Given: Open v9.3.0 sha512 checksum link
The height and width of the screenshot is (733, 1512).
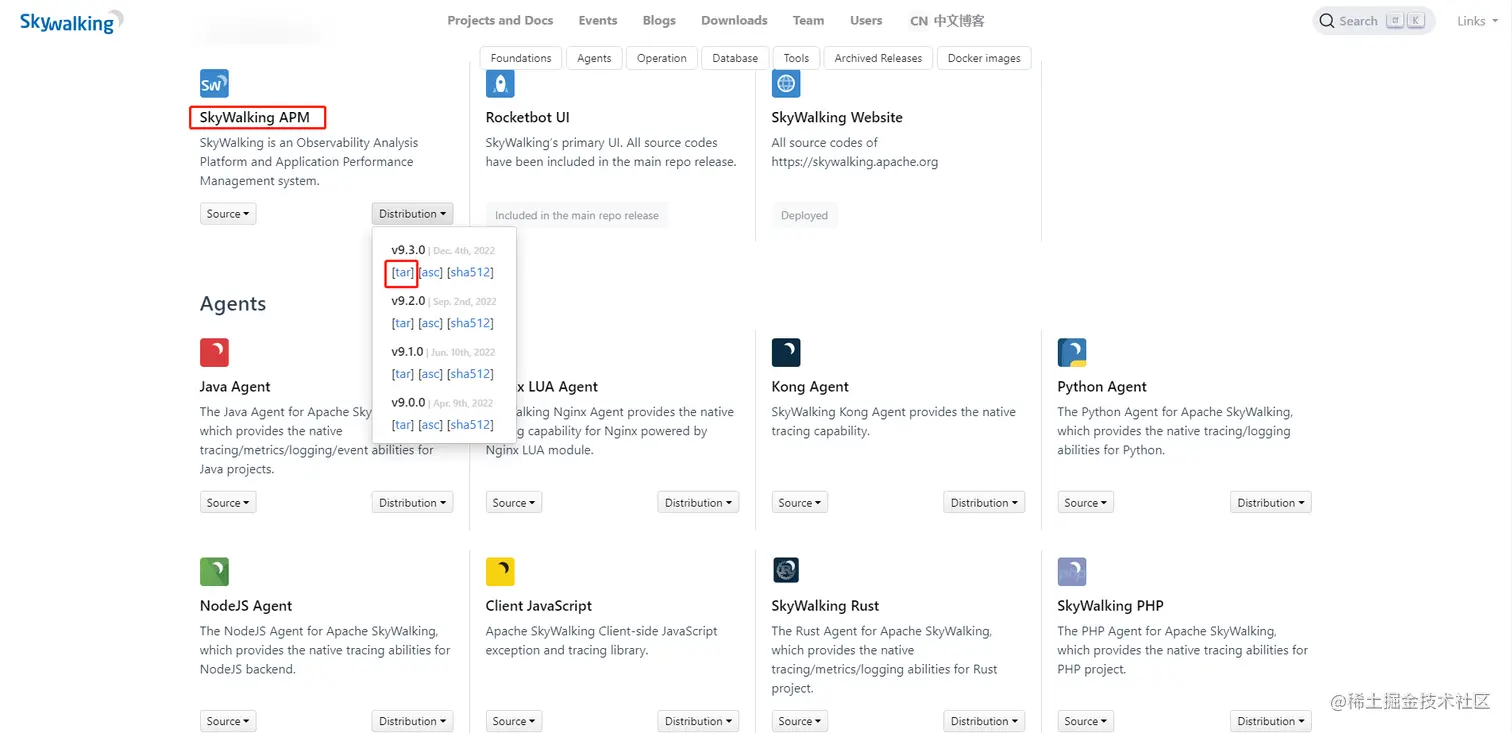Looking at the screenshot, I should pyautogui.click(x=470, y=272).
